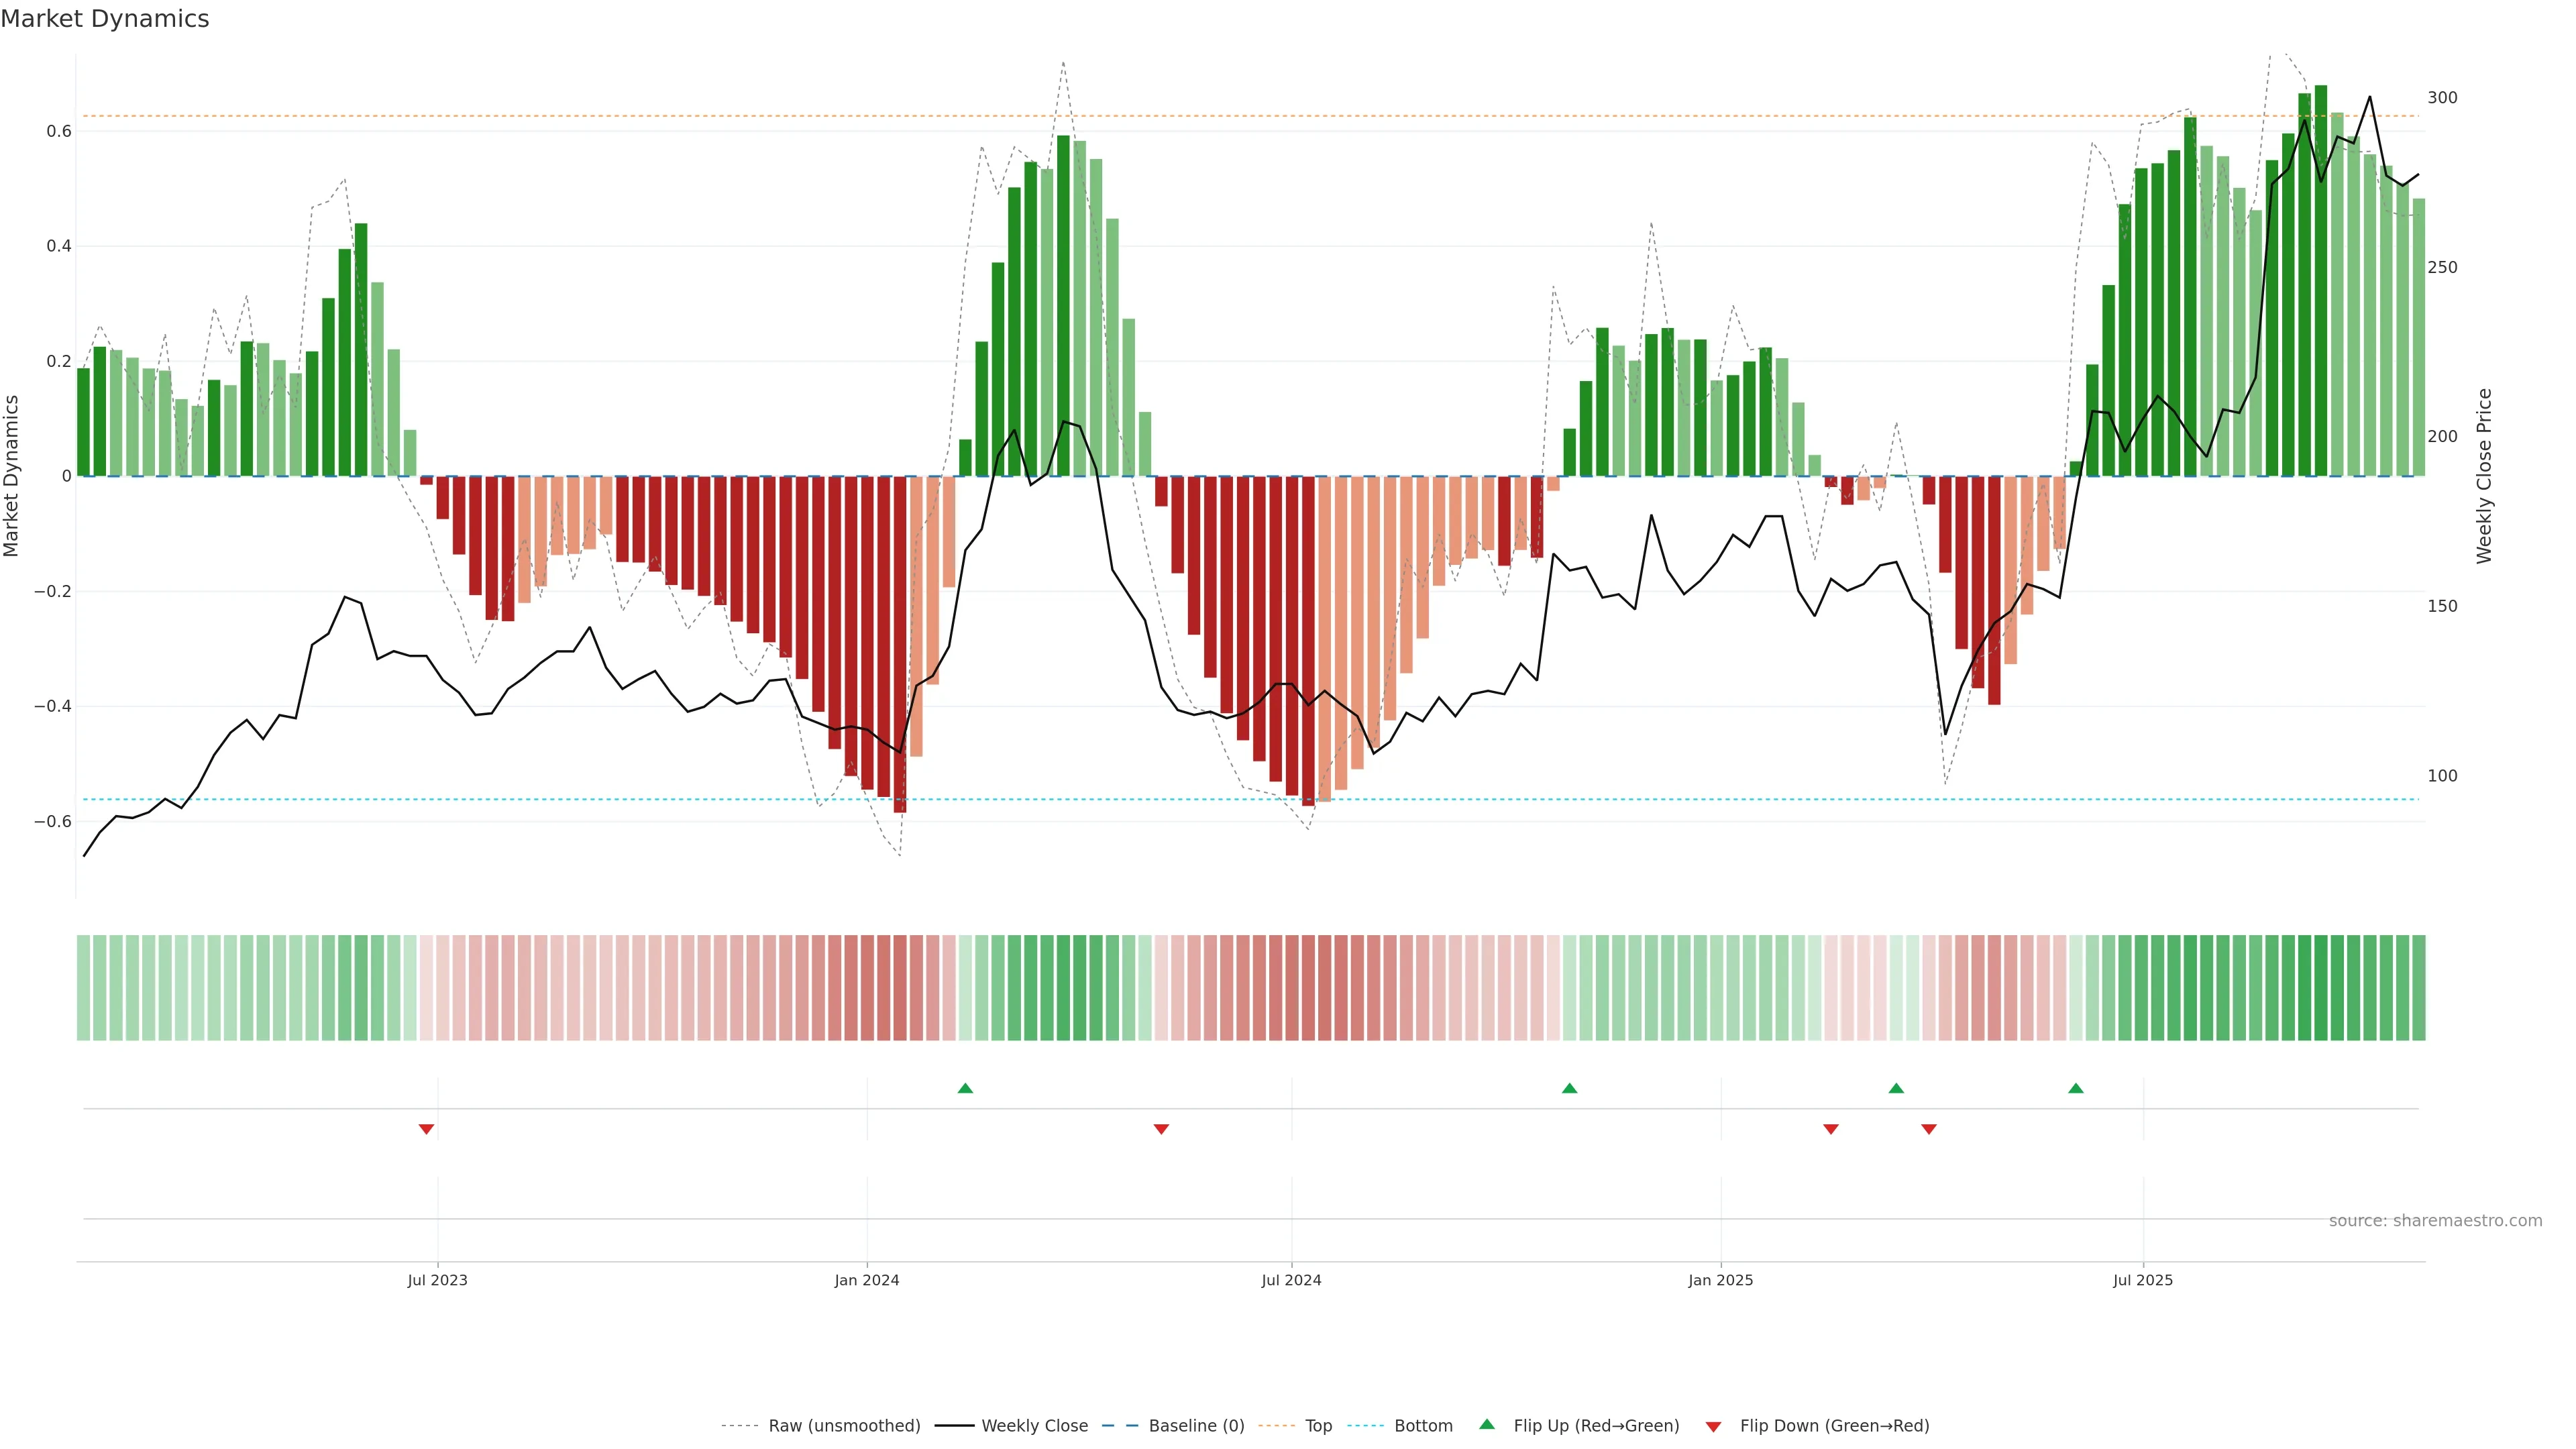Click the green flip-up triangle after Jan 2024
Viewport: 2576px width, 1449px height.
(x=965, y=1088)
